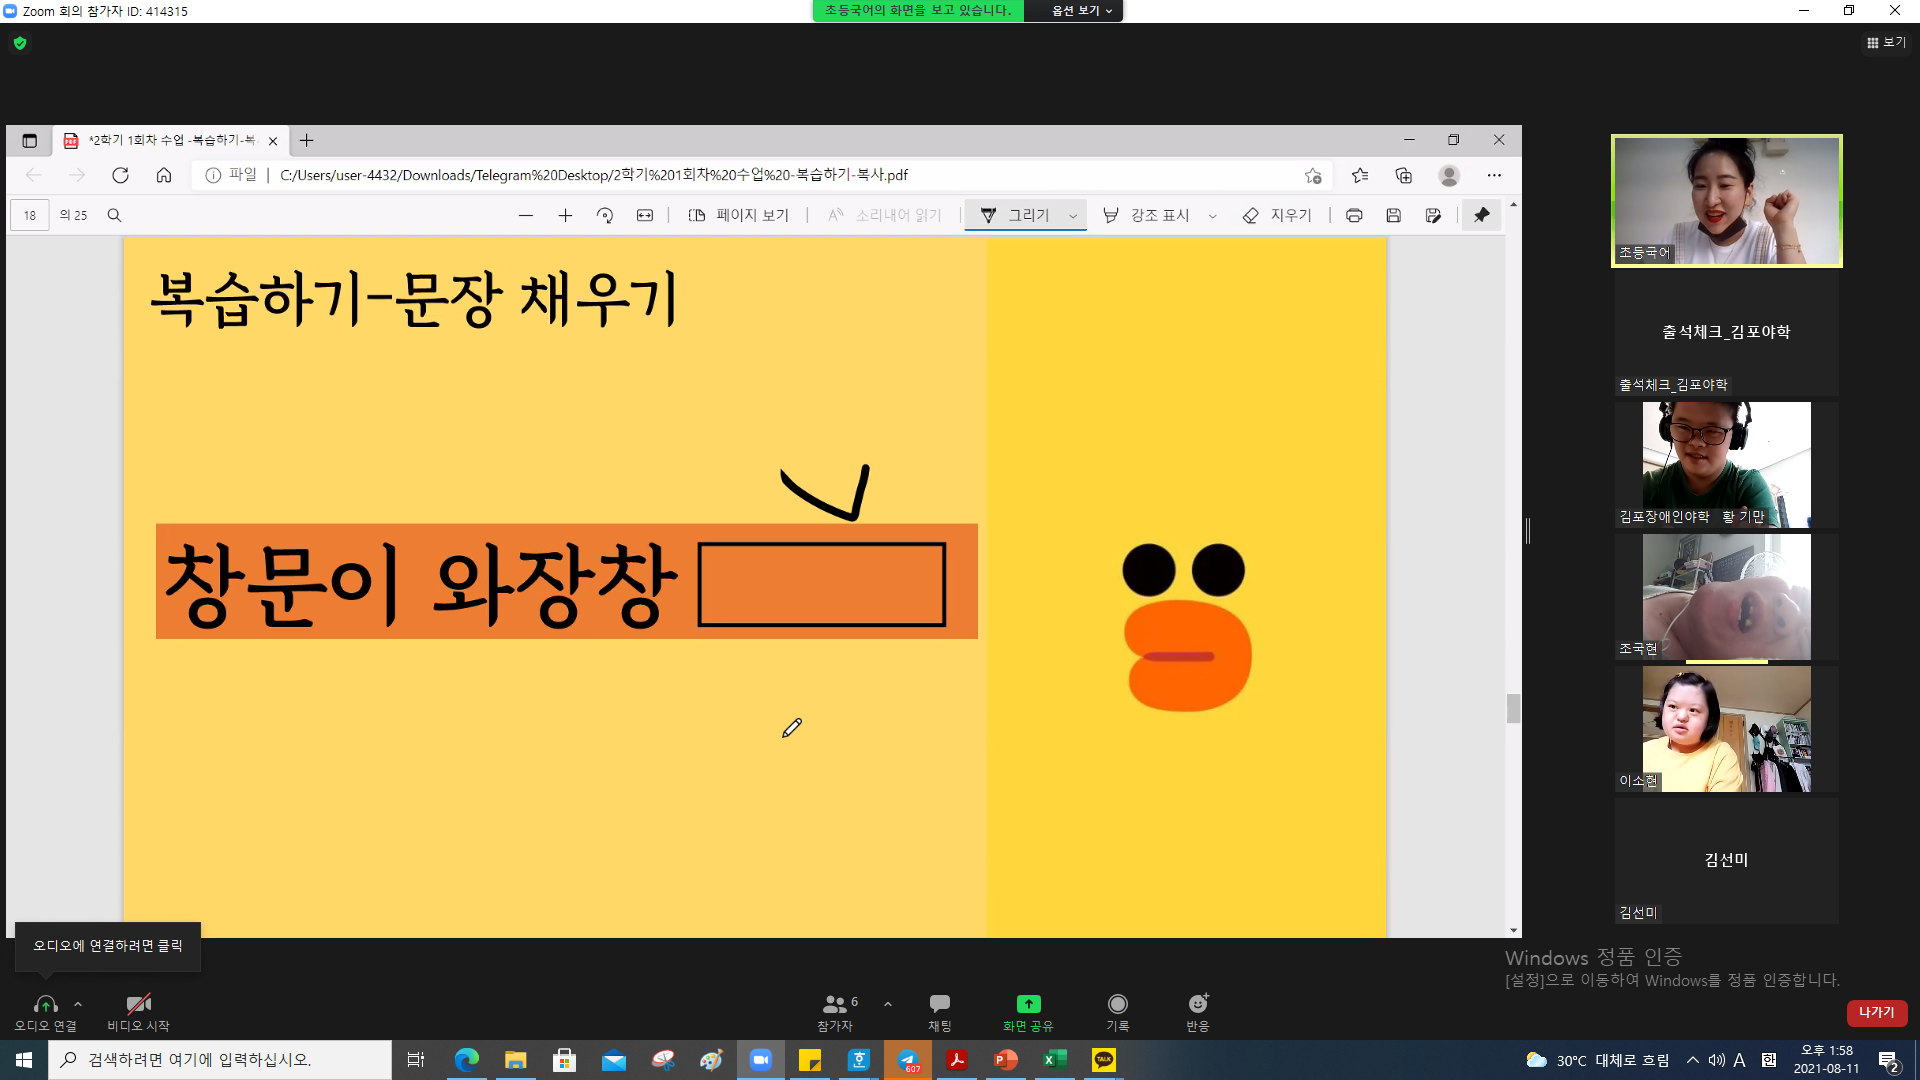The image size is (1920, 1080).
Task: Open 페이지 보기 page view menu
Action: [x=739, y=215]
